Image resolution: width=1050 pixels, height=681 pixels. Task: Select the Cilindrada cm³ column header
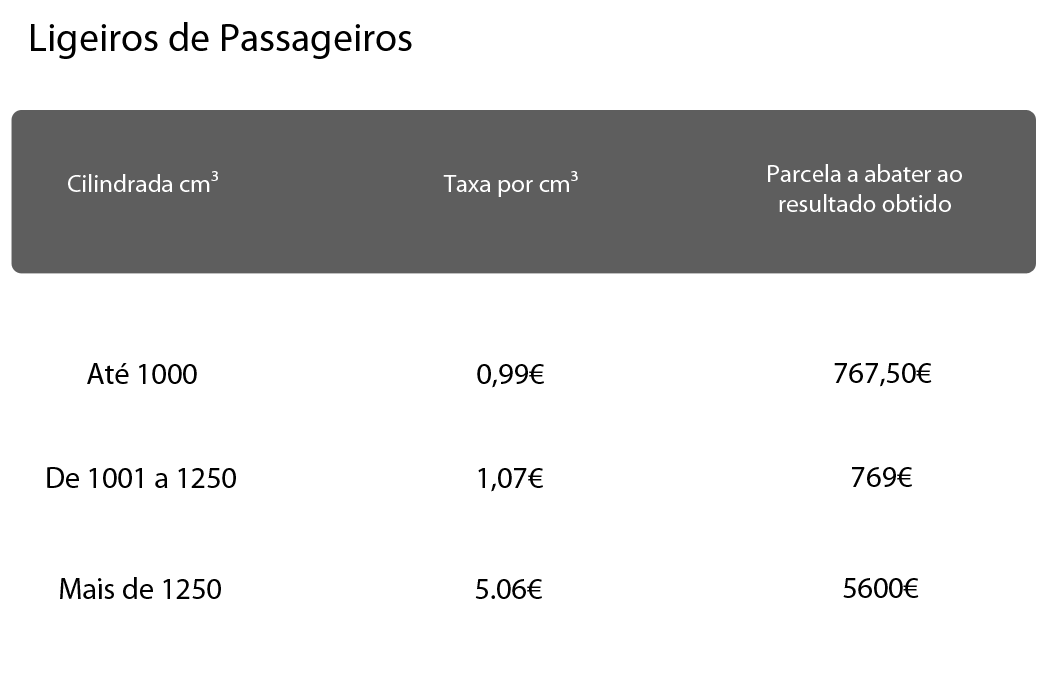click(x=143, y=183)
